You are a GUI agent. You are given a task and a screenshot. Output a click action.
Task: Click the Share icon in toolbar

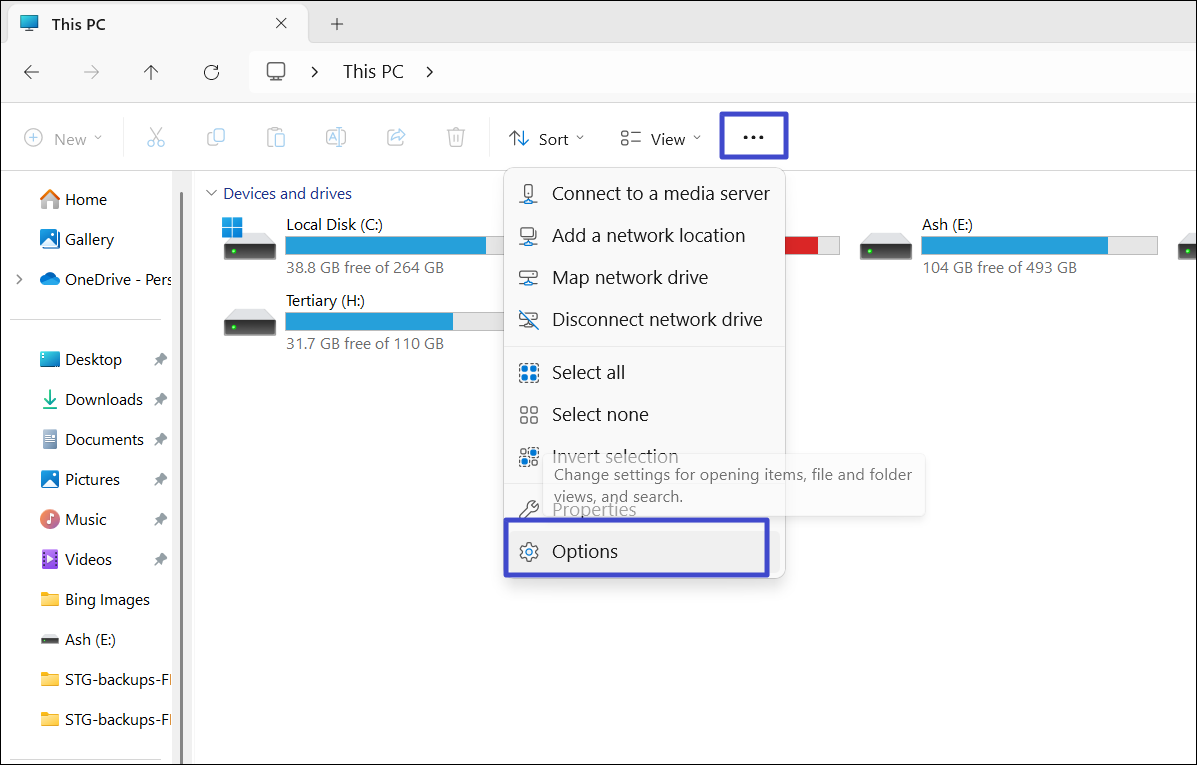tap(396, 138)
